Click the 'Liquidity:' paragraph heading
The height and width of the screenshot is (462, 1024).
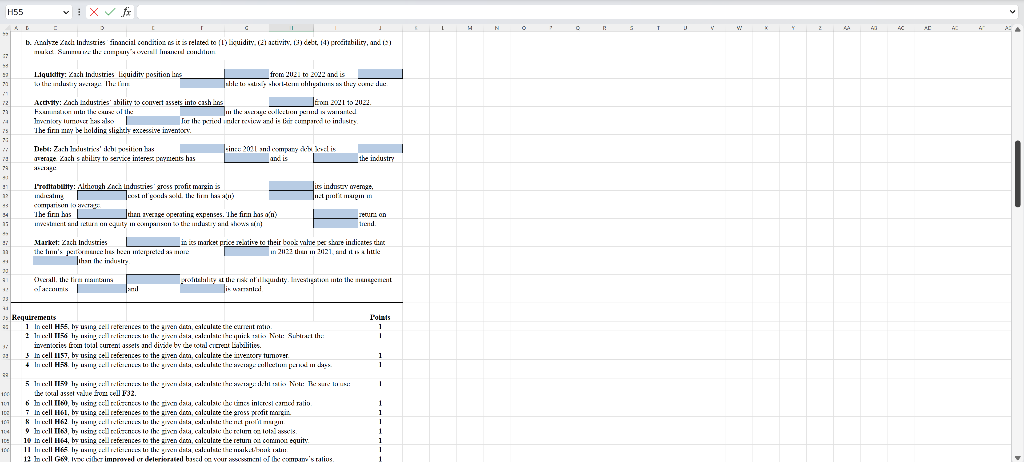(48, 74)
